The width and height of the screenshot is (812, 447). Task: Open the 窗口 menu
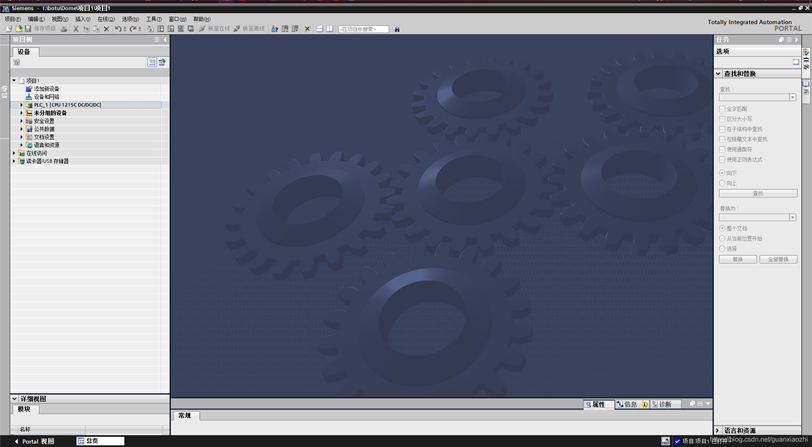[x=177, y=19]
